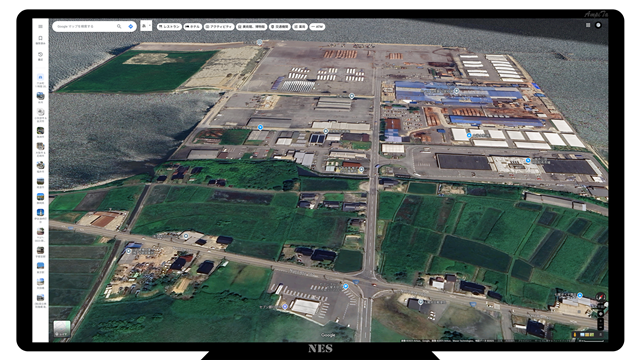Select the ホテル category chip
640x360 pixels.
(x=193, y=27)
